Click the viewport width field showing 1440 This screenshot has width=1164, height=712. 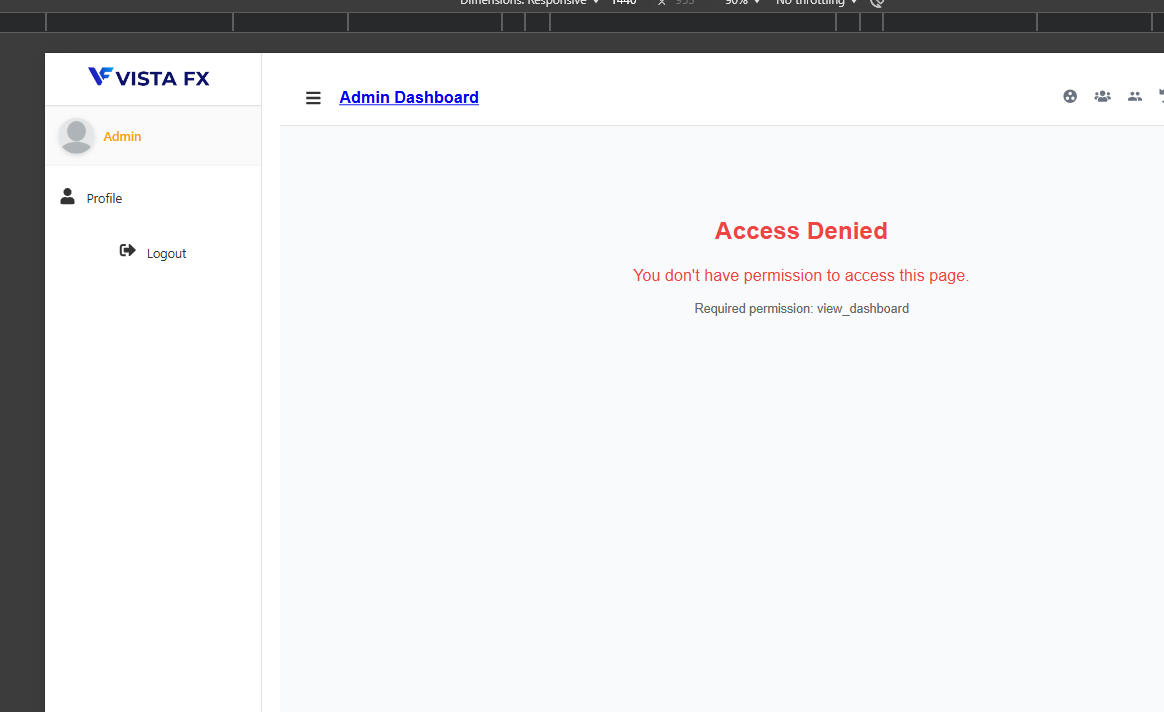pos(624,3)
